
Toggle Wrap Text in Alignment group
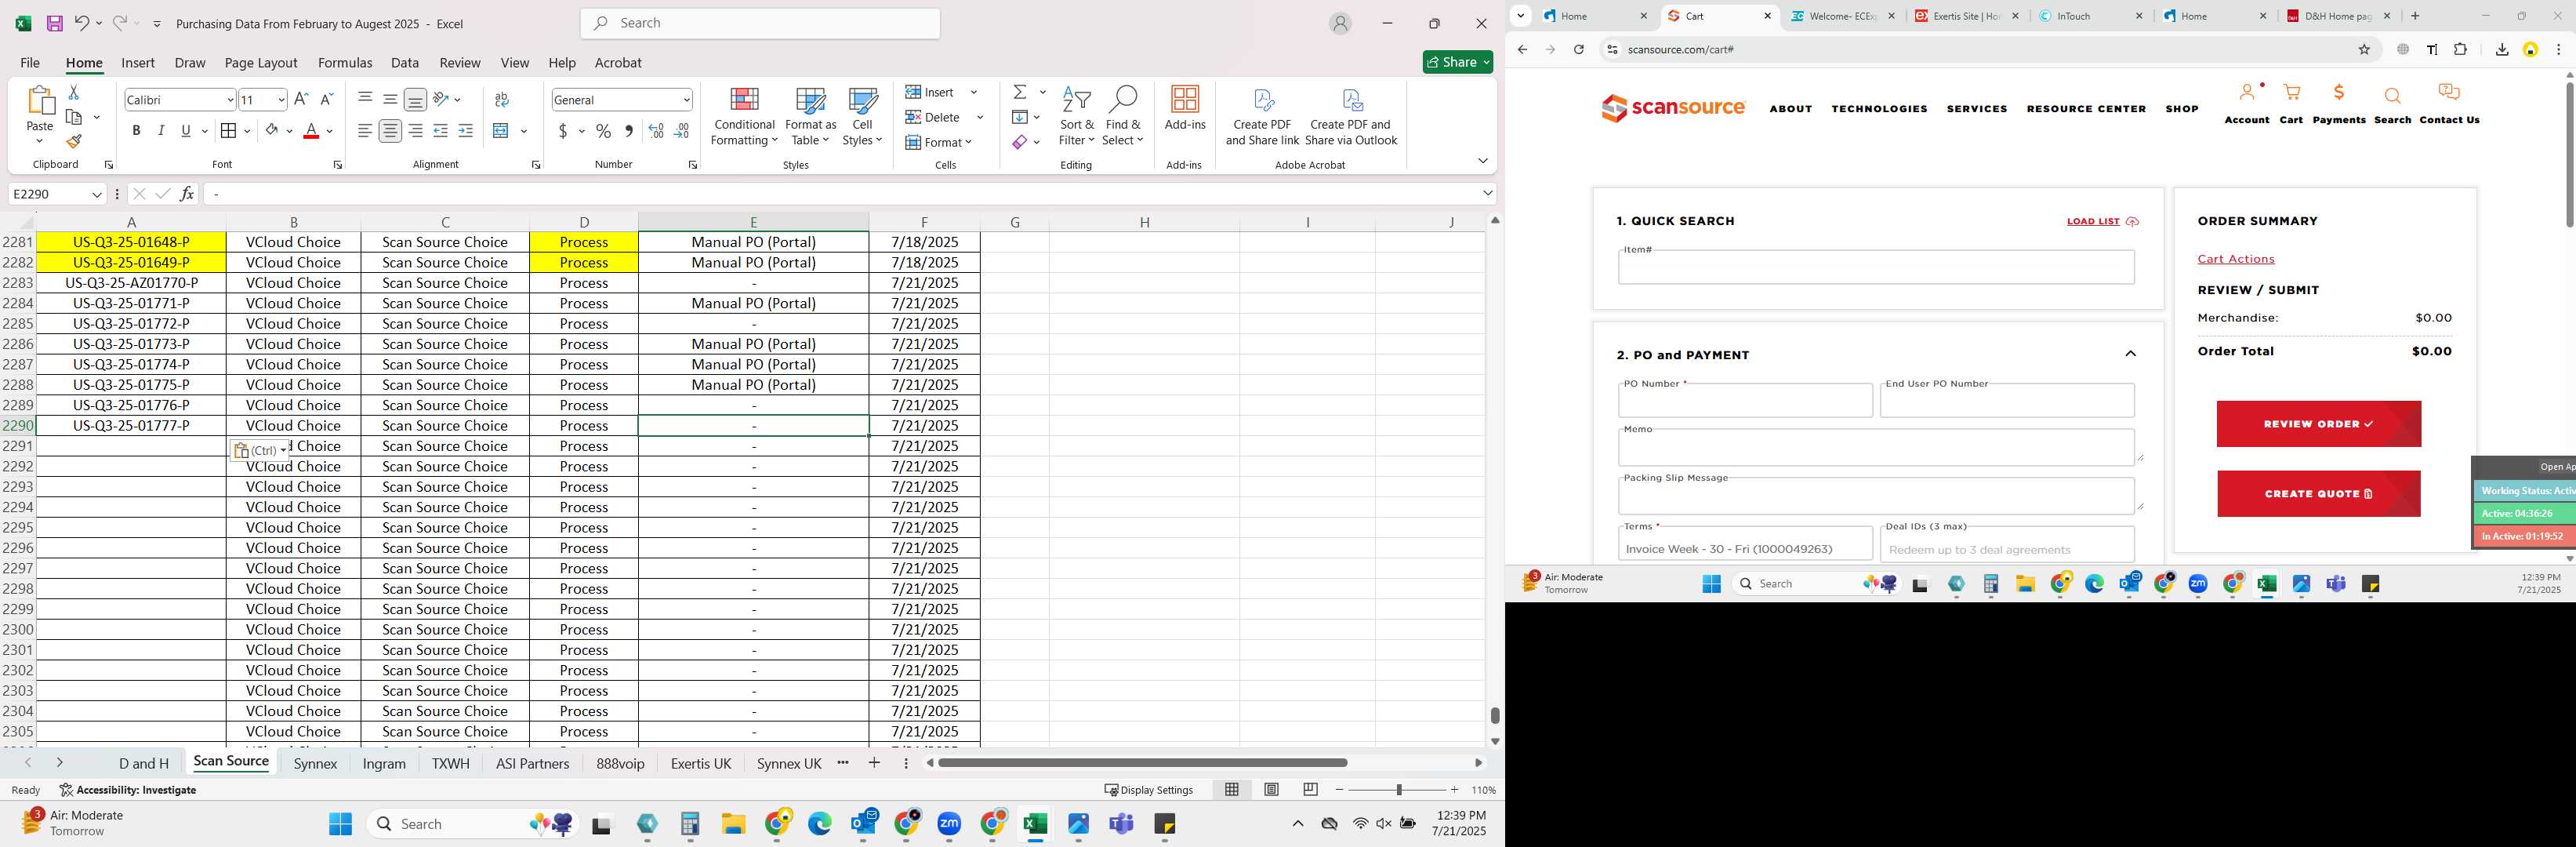[502, 99]
